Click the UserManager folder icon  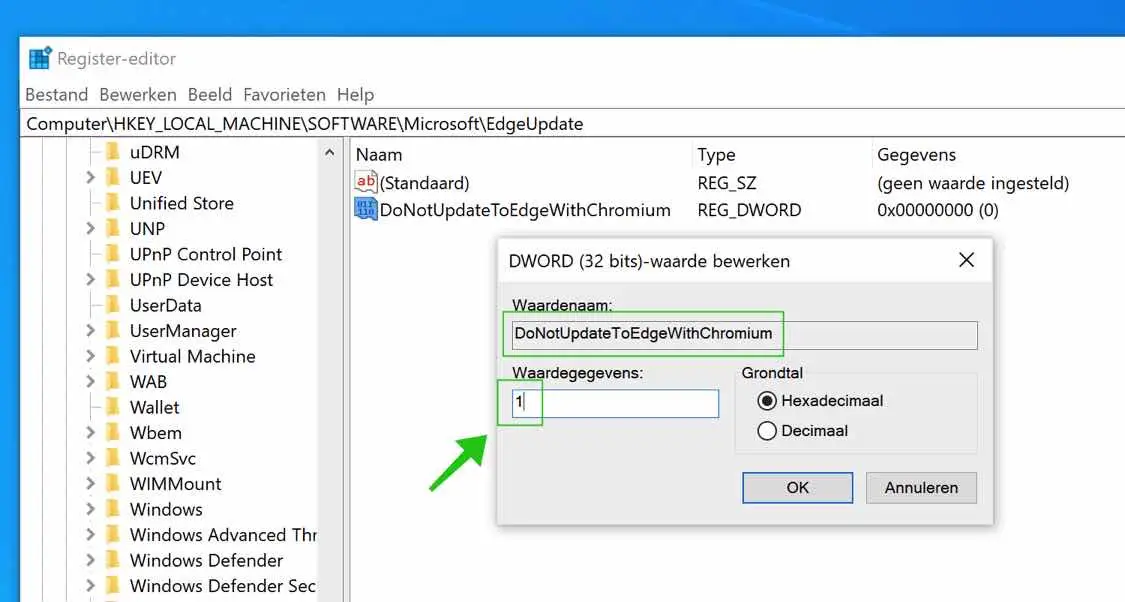[x=112, y=330]
